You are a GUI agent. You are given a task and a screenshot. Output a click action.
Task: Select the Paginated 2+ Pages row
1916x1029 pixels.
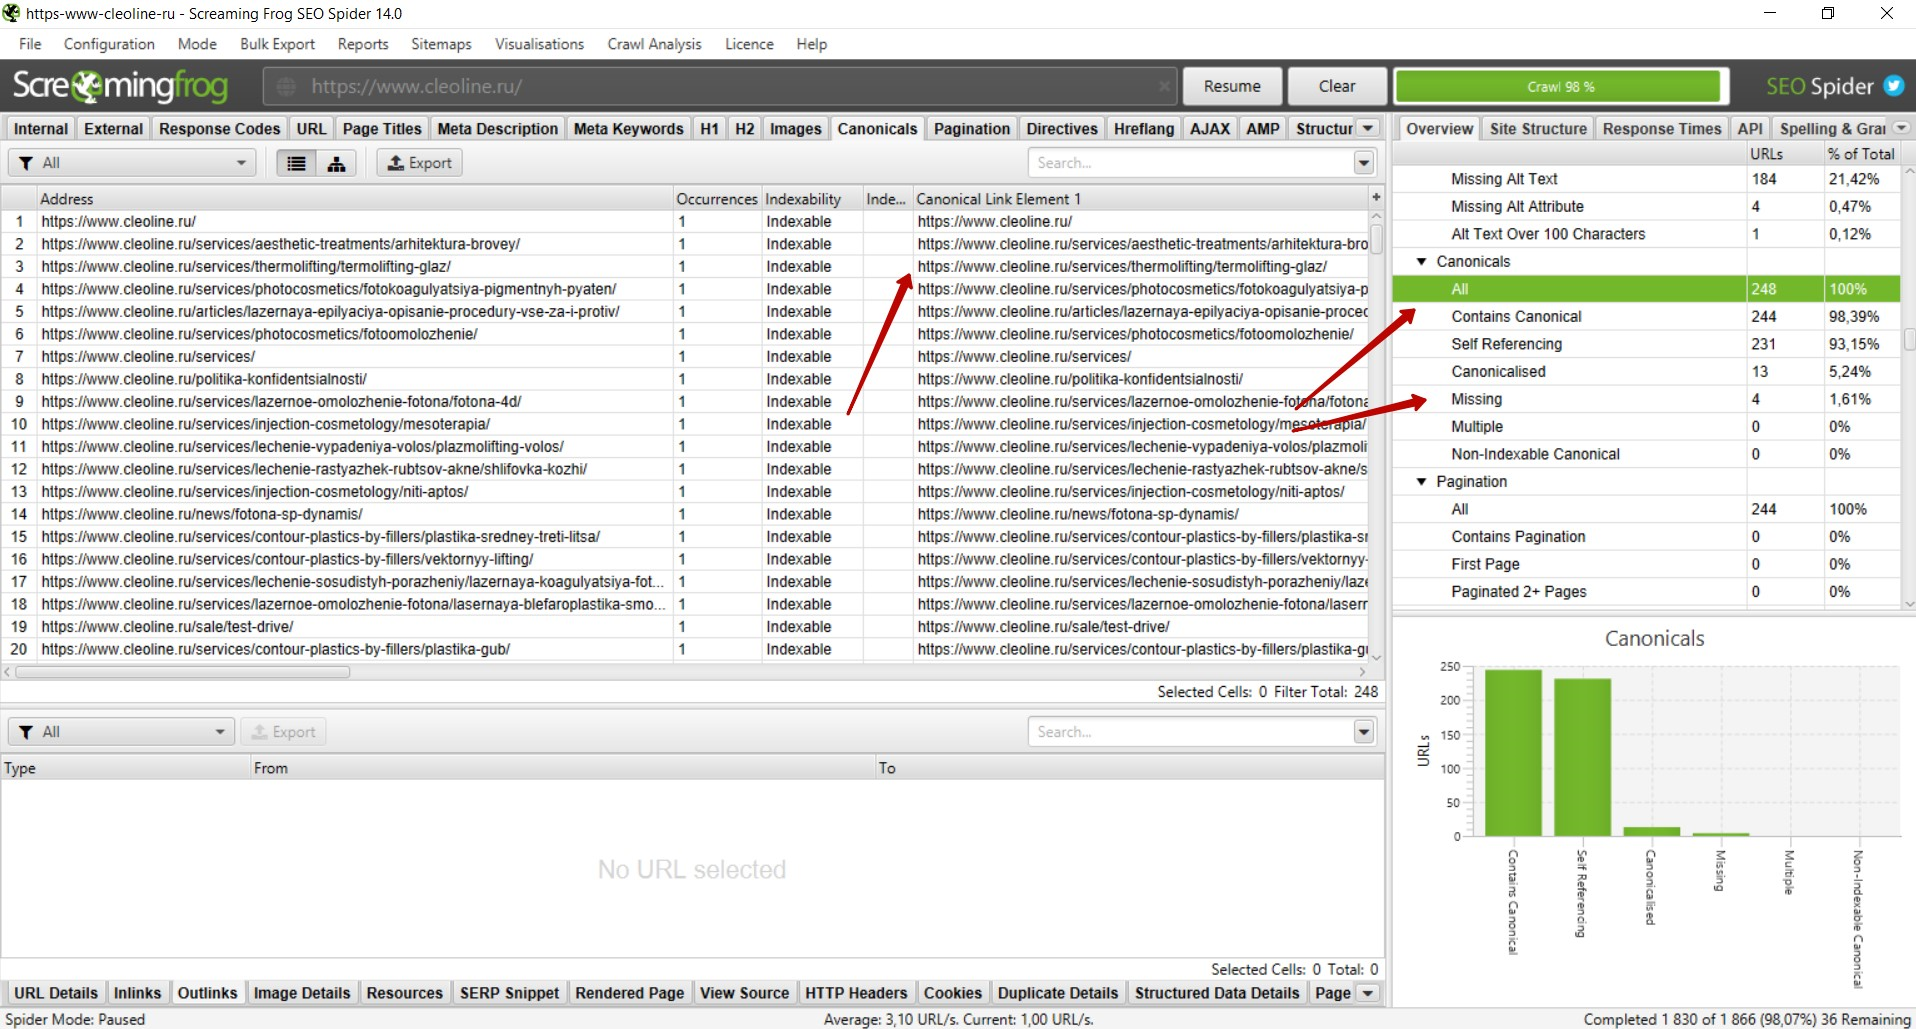click(x=1646, y=591)
